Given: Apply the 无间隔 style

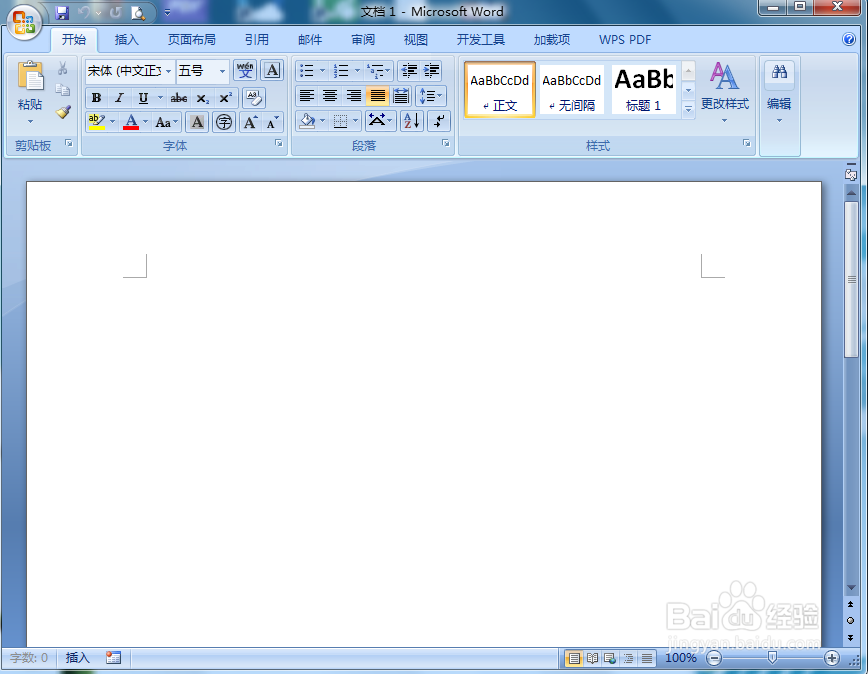Looking at the screenshot, I should tap(572, 89).
